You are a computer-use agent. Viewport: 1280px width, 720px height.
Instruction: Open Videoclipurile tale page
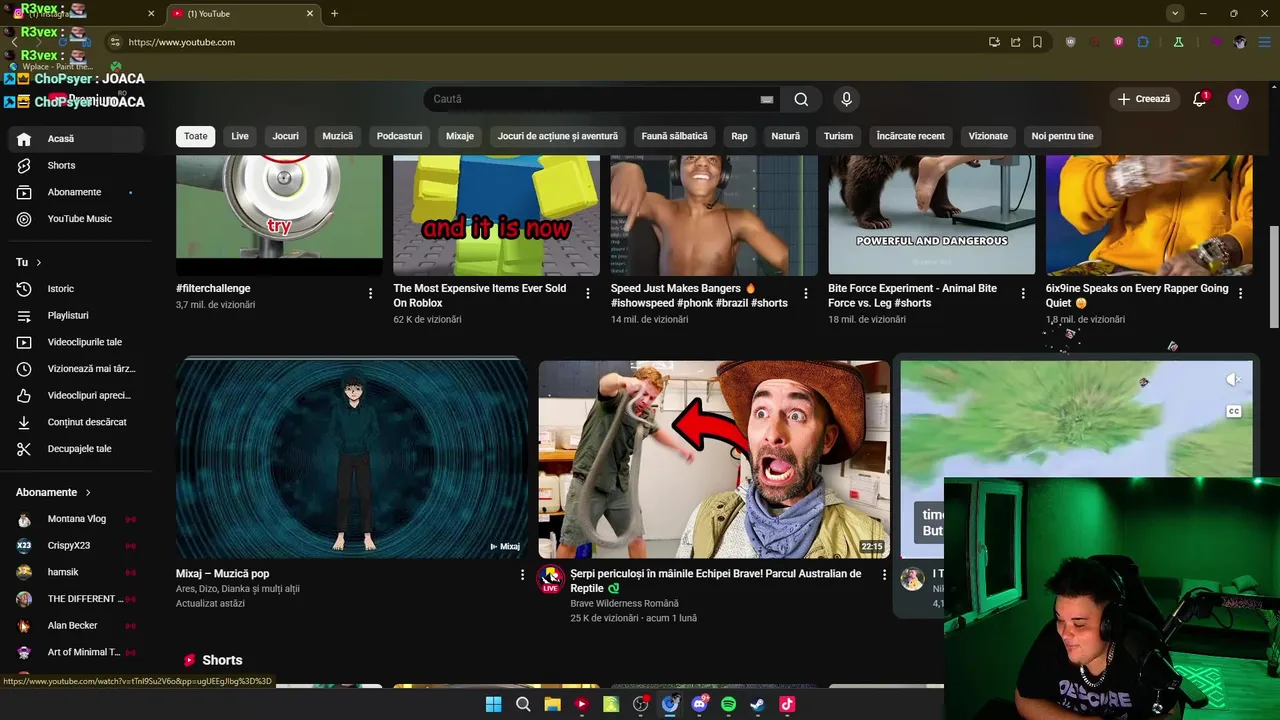[84, 342]
